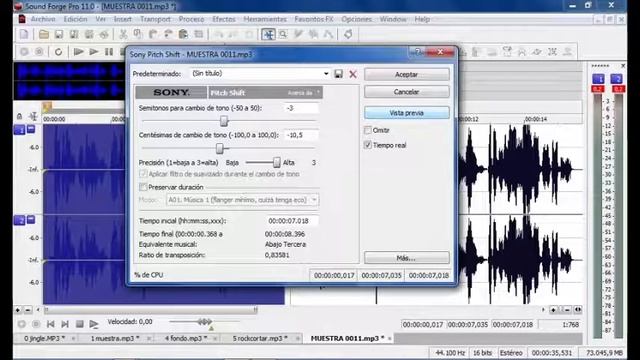Click the dialog help question mark button
This screenshot has width=640, height=360.
417,52
